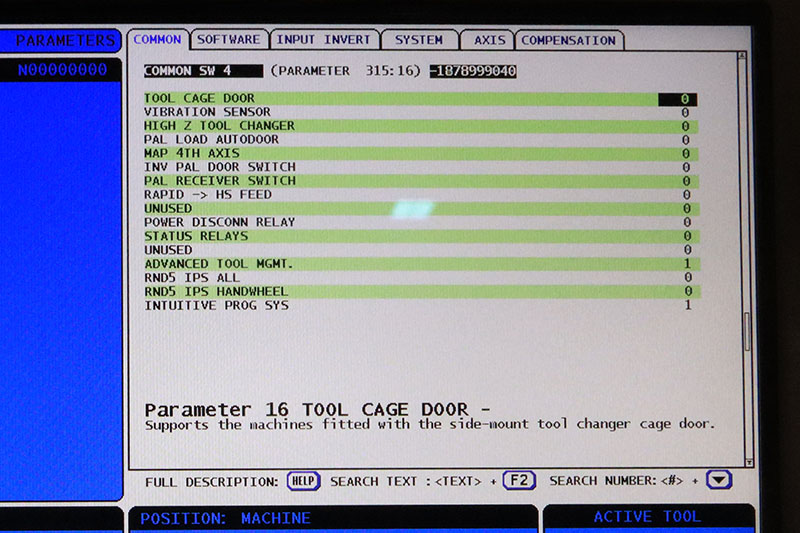The height and width of the screenshot is (533, 800).
Task: Open the INPUT INVERT tab
Action: (323, 40)
